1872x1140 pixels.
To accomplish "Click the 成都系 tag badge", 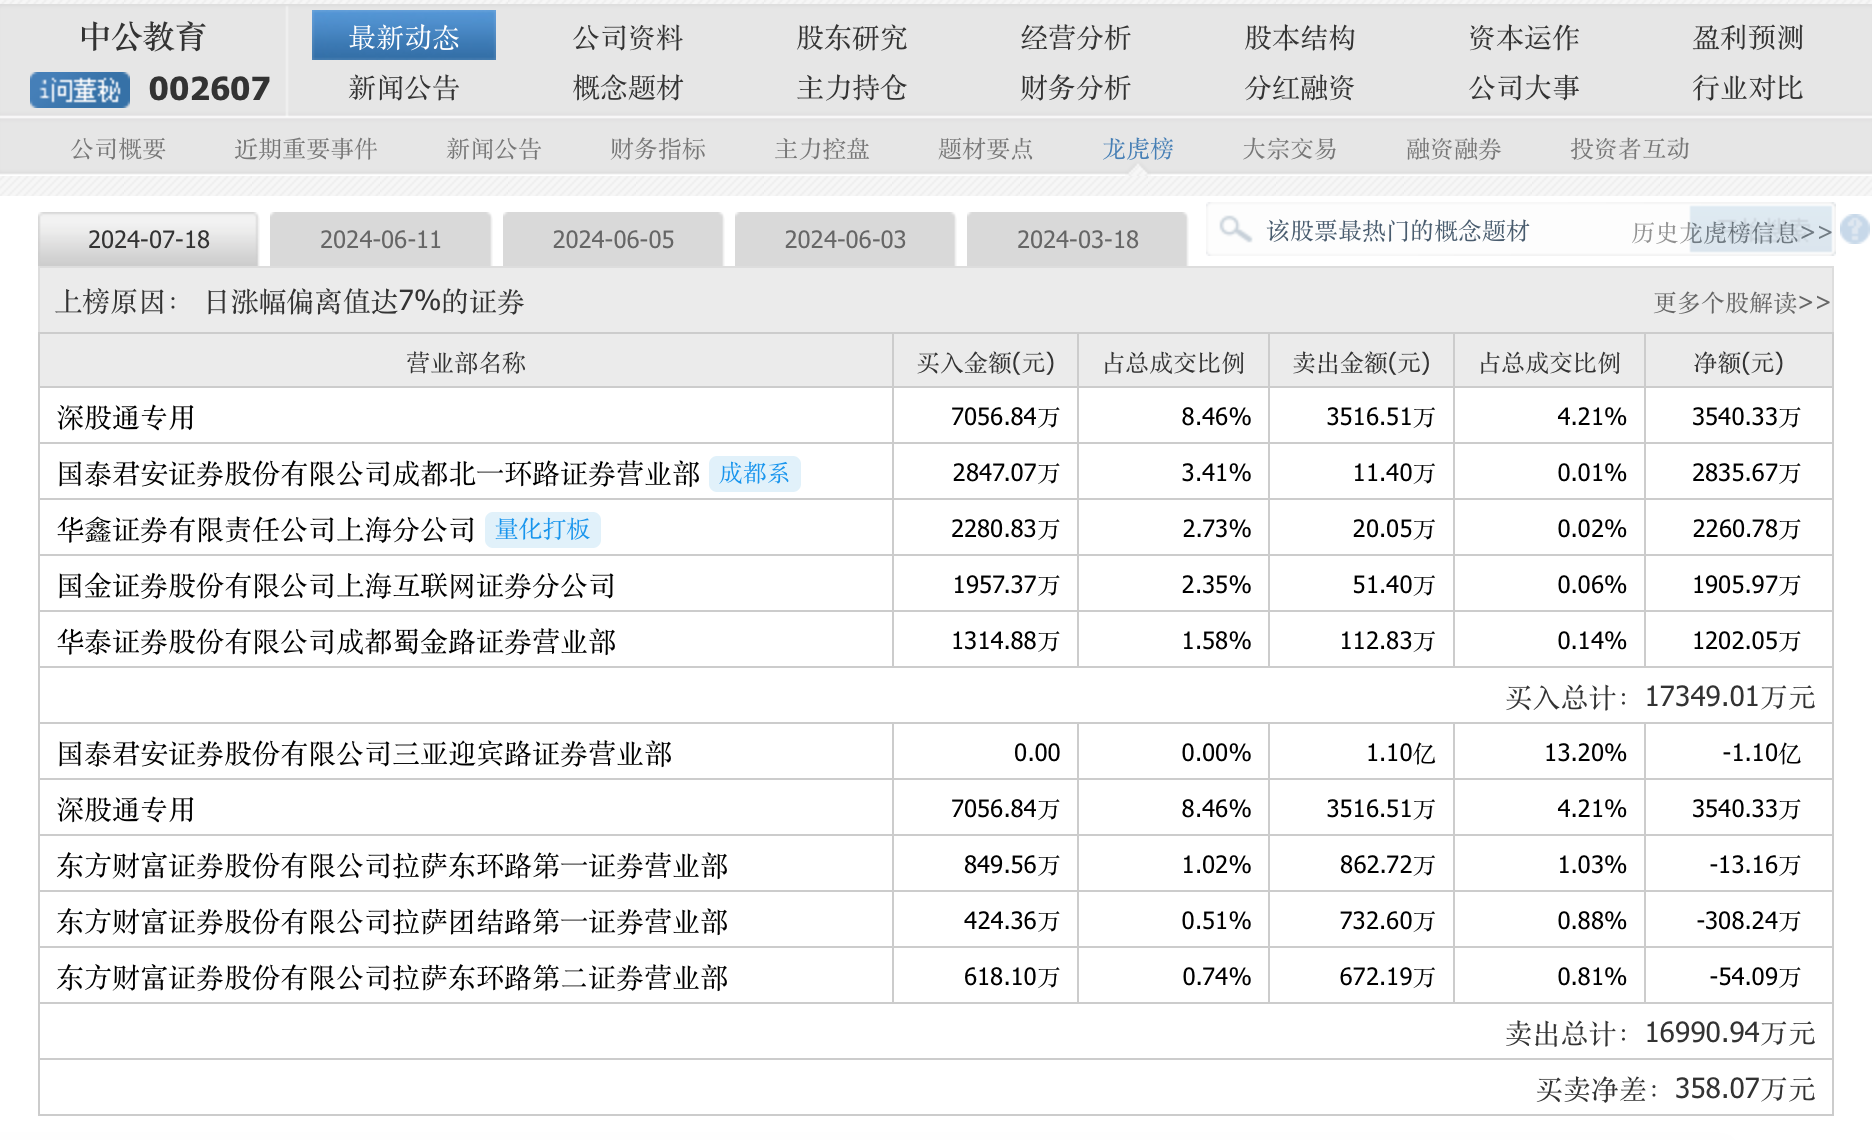I will [754, 473].
